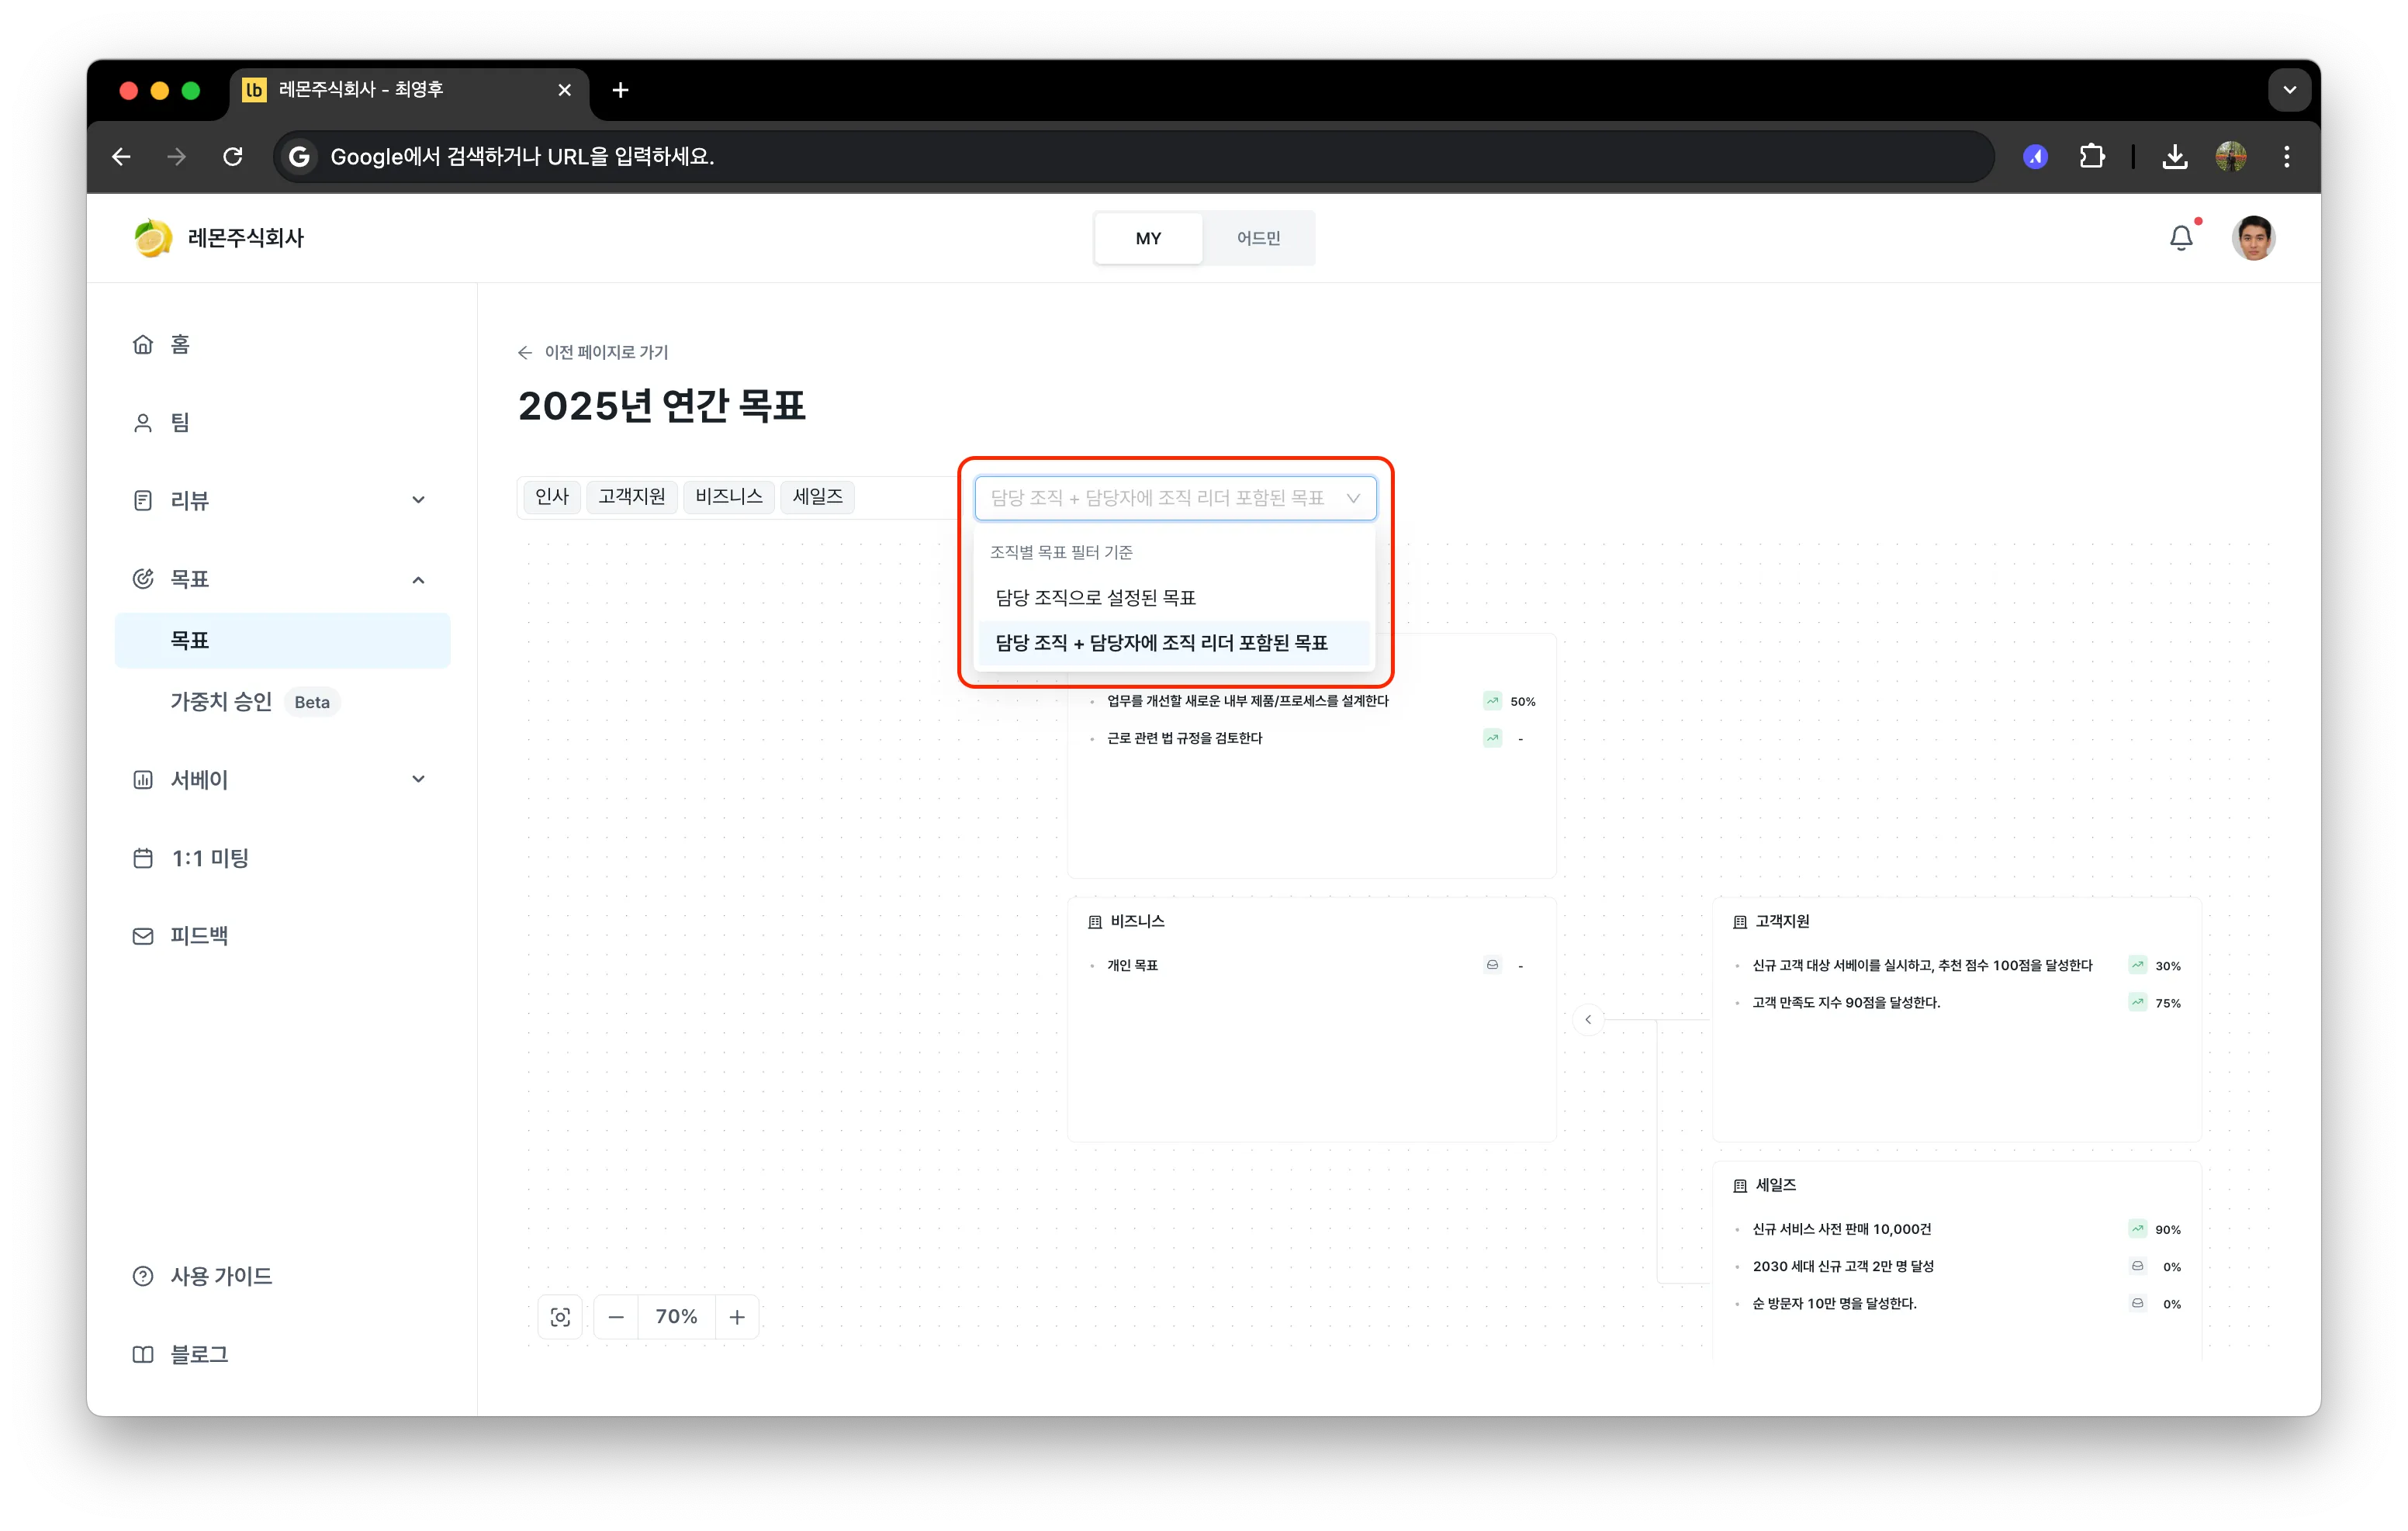
Task: Select the 고객지원 organization chip
Action: pos(631,497)
